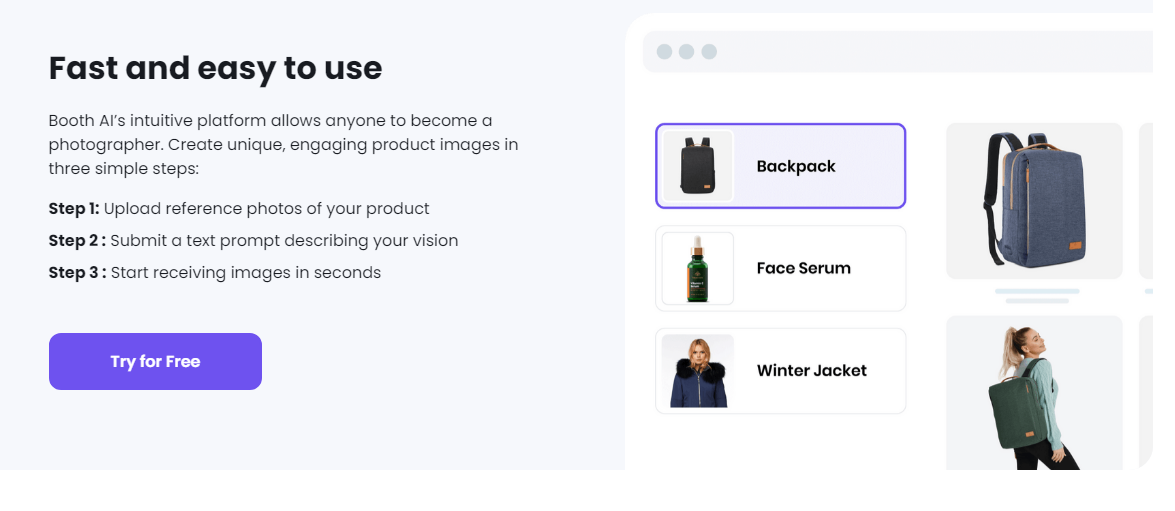This screenshot has height=511, width=1175.
Task: Click the Step 2 text prompt line
Action: (253, 241)
